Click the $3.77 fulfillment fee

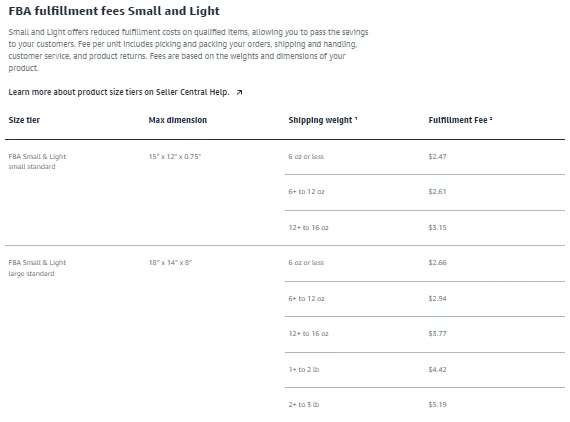click(437, 333)
